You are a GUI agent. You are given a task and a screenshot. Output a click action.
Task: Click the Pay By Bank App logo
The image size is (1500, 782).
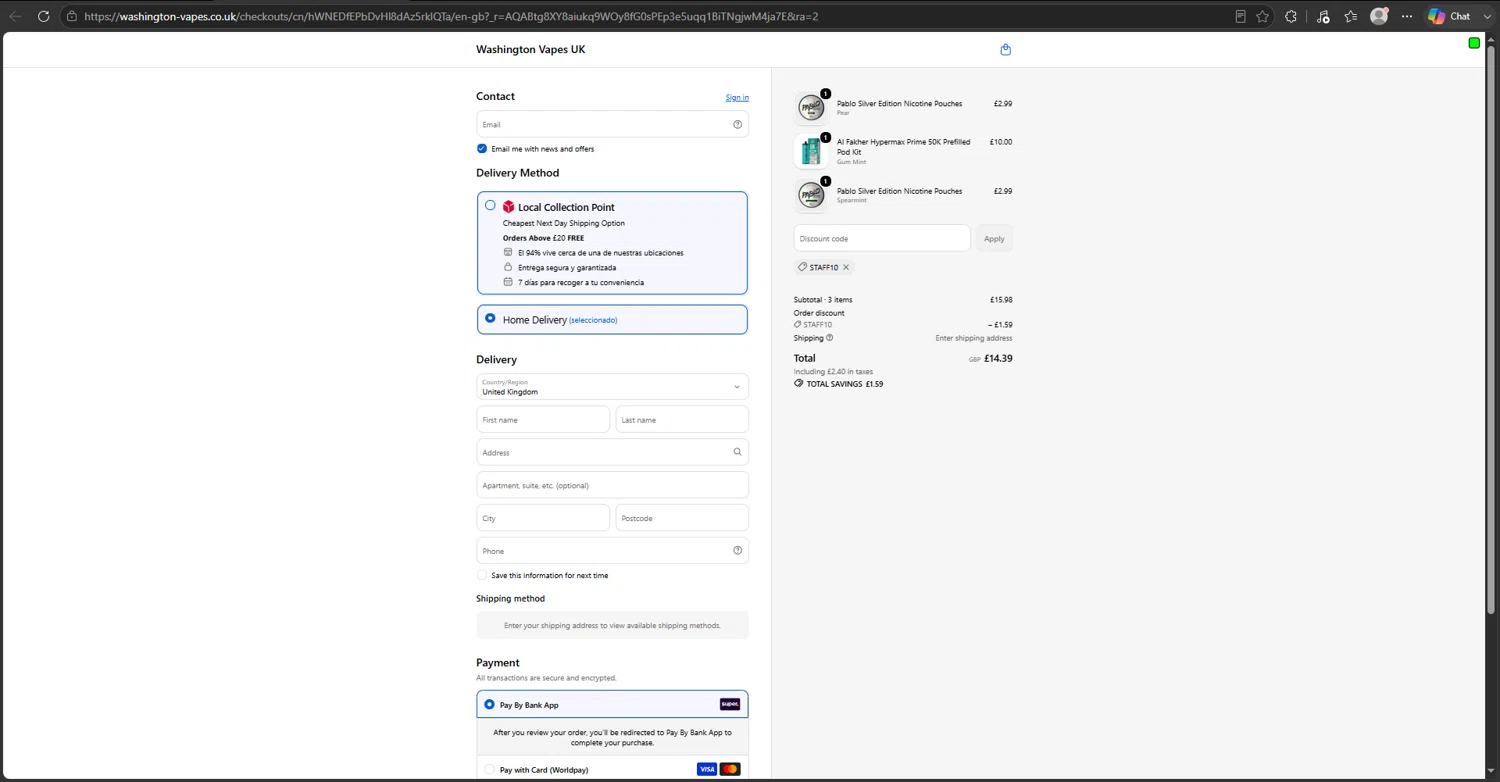[x=730, y=704]
